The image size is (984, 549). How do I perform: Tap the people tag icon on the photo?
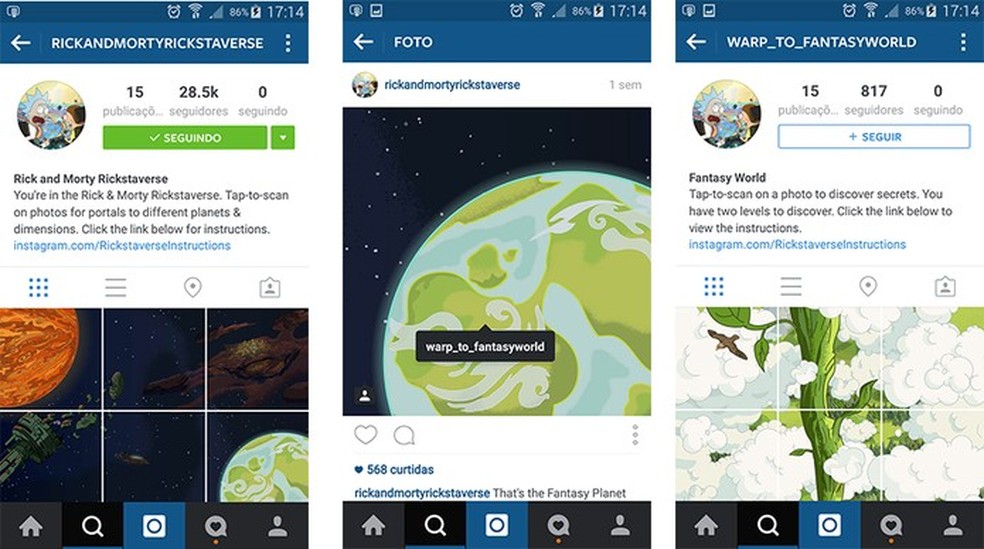pyautogui.click(x=365, y=395)
